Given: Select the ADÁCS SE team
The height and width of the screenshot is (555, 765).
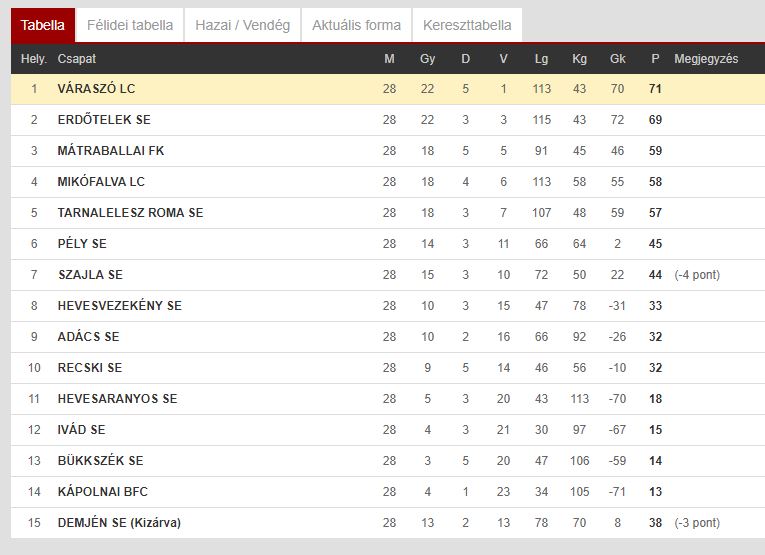Looking at the screenshot, I should coord(88,337).
